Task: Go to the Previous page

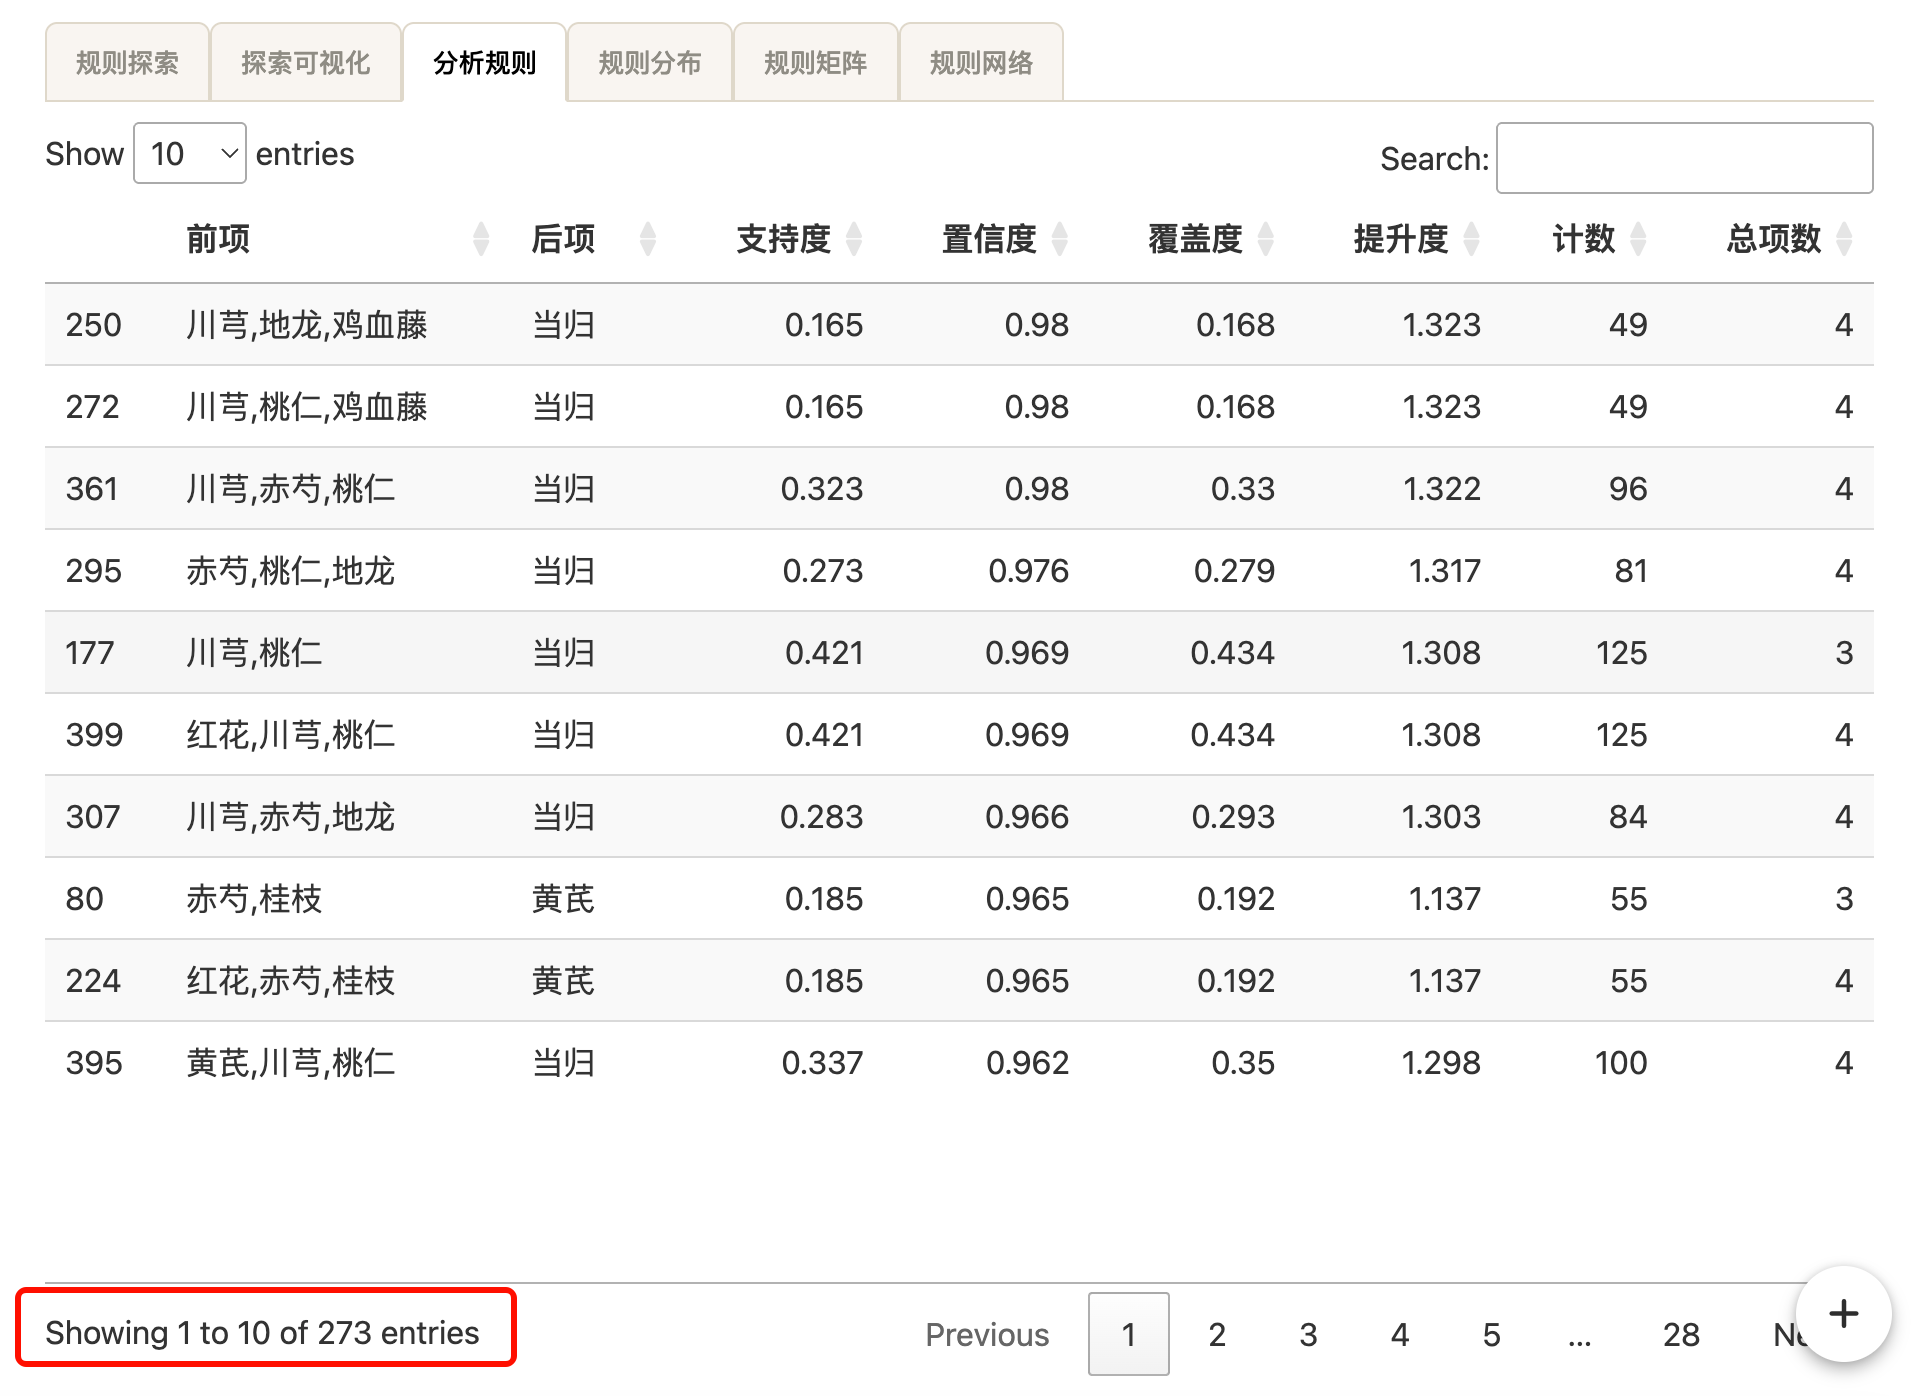Action: [987, 1334]
